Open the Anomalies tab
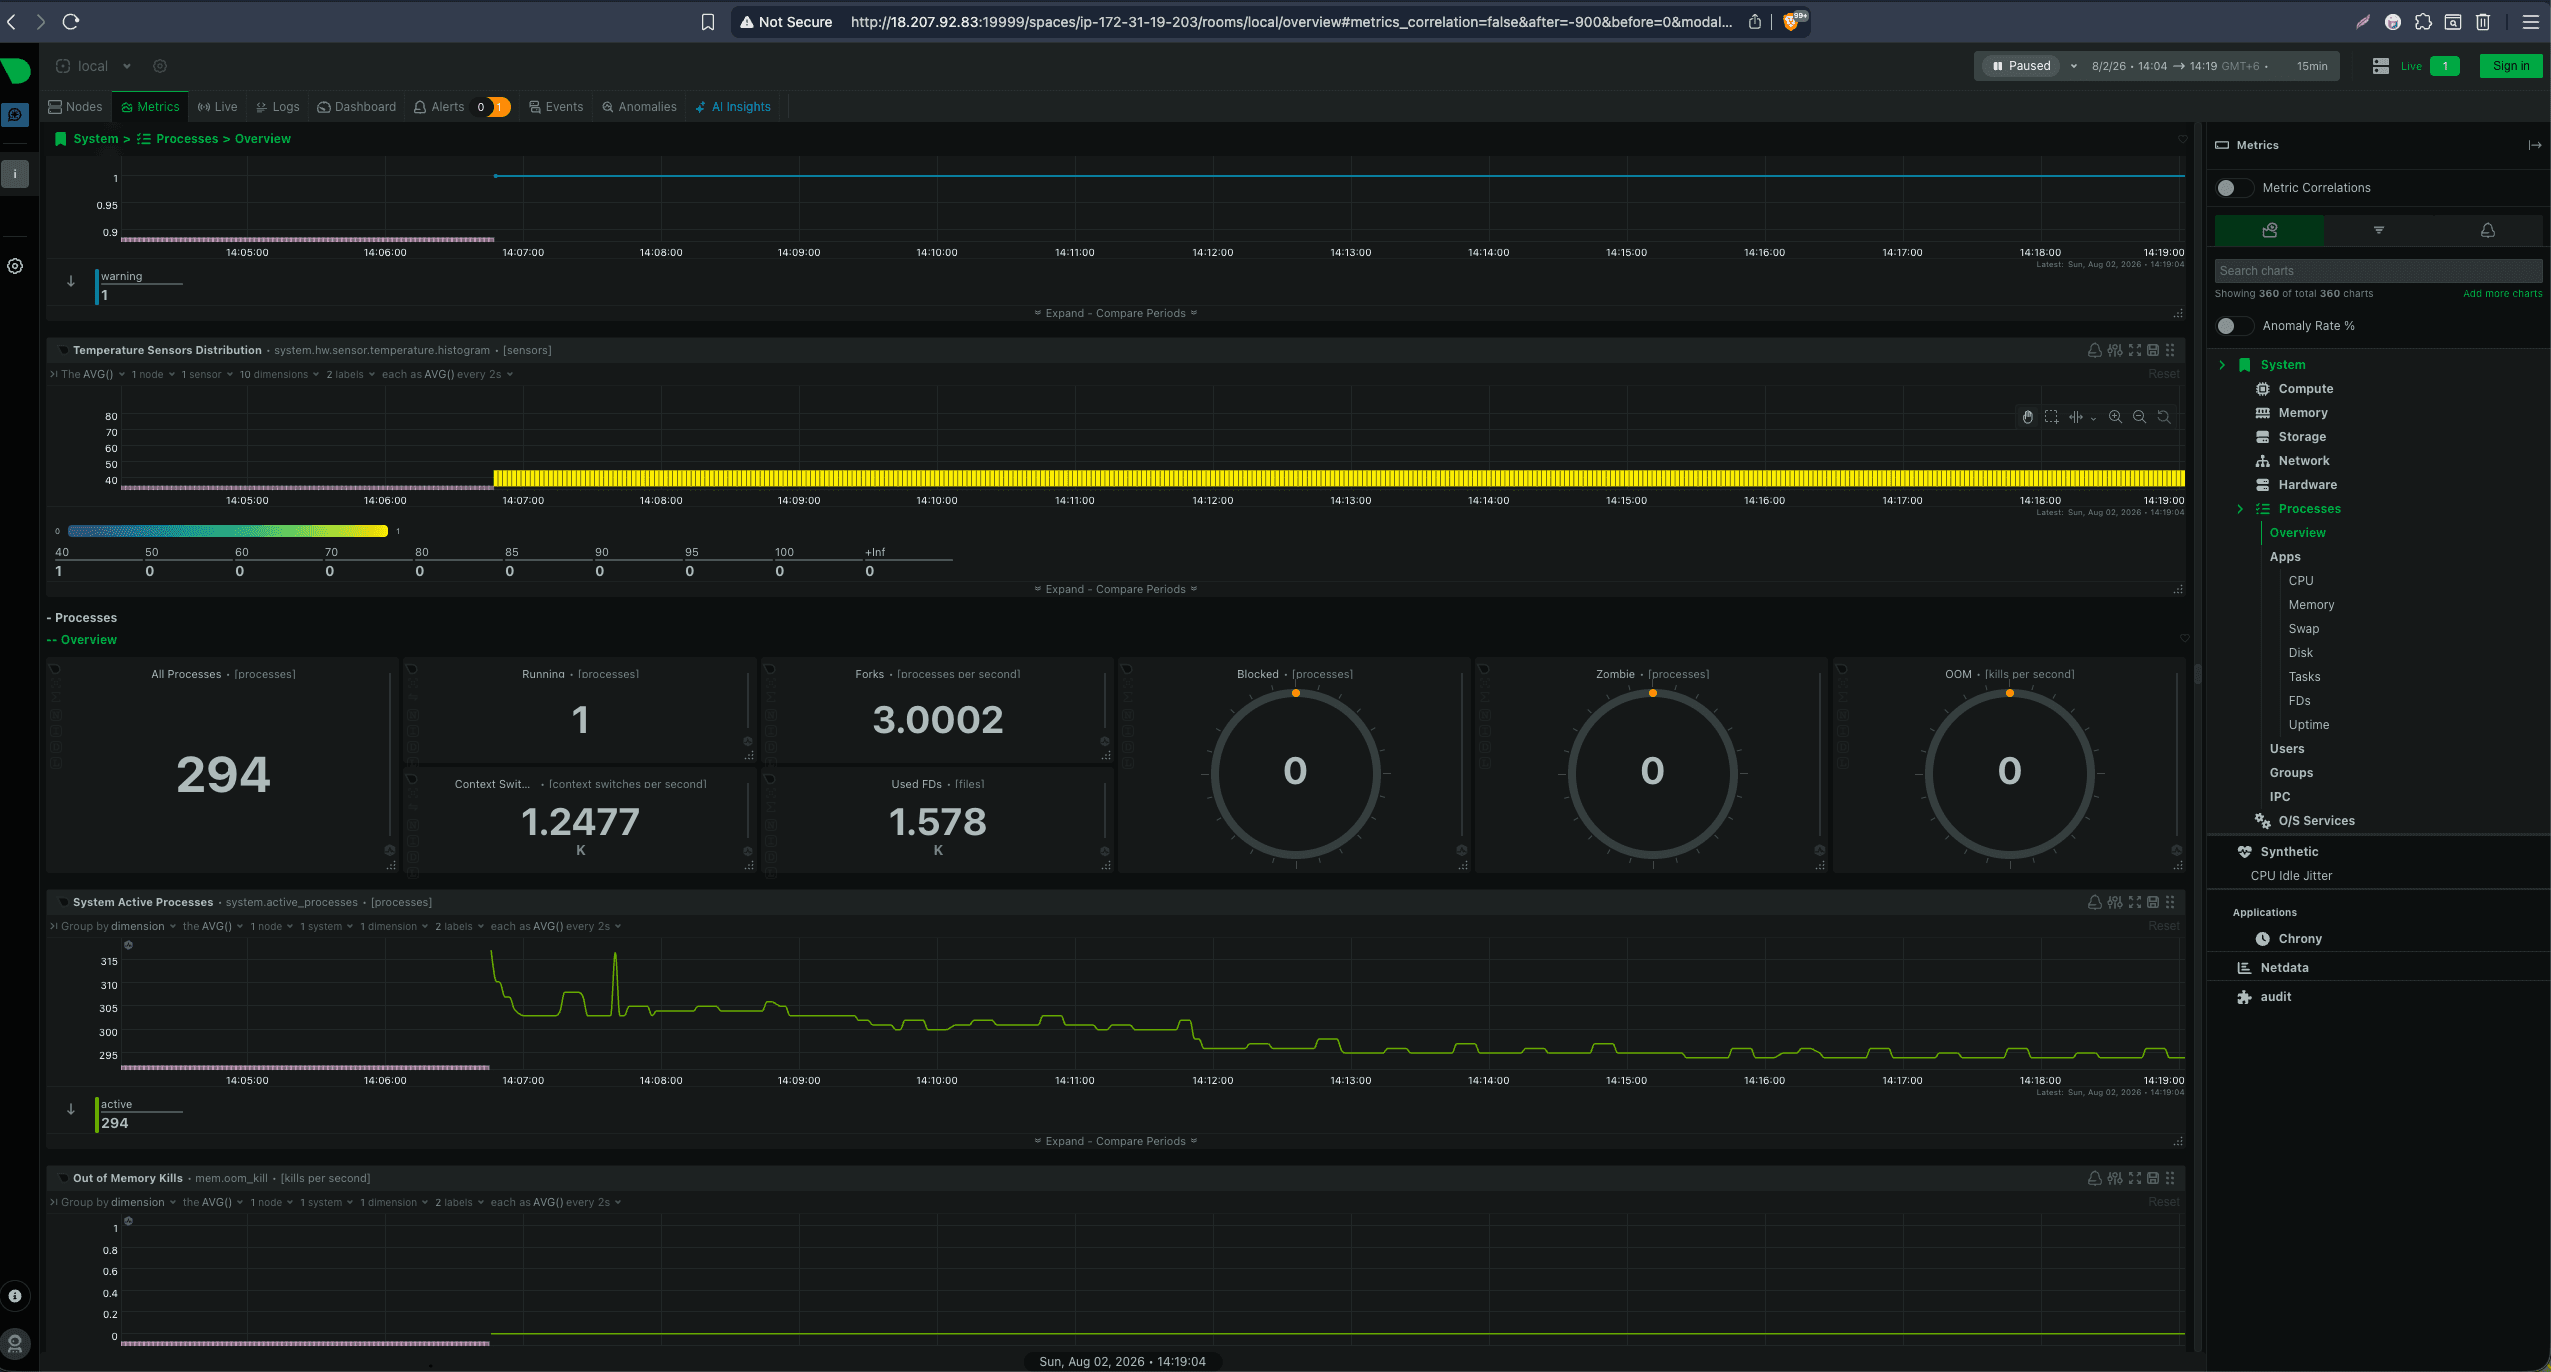Image resolution: width=2551 pixels, height=1372 pixels. 639,107
